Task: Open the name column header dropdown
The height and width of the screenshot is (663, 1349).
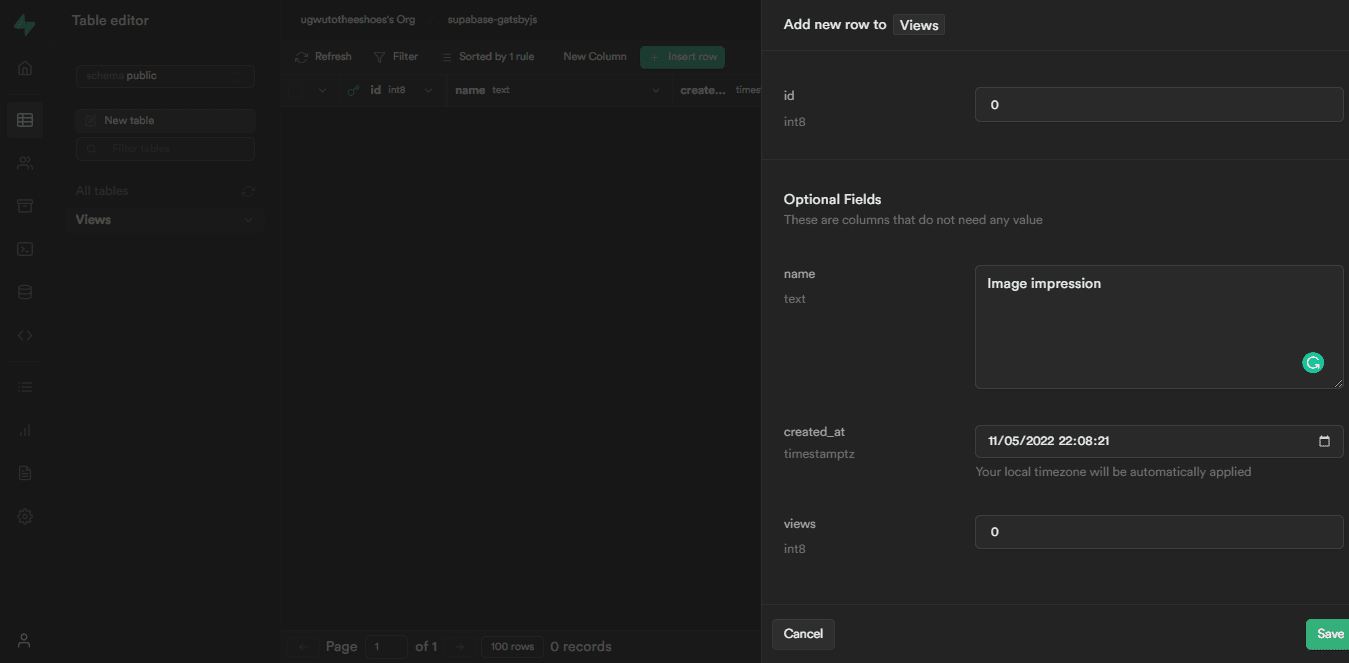Action: [656, 90]
